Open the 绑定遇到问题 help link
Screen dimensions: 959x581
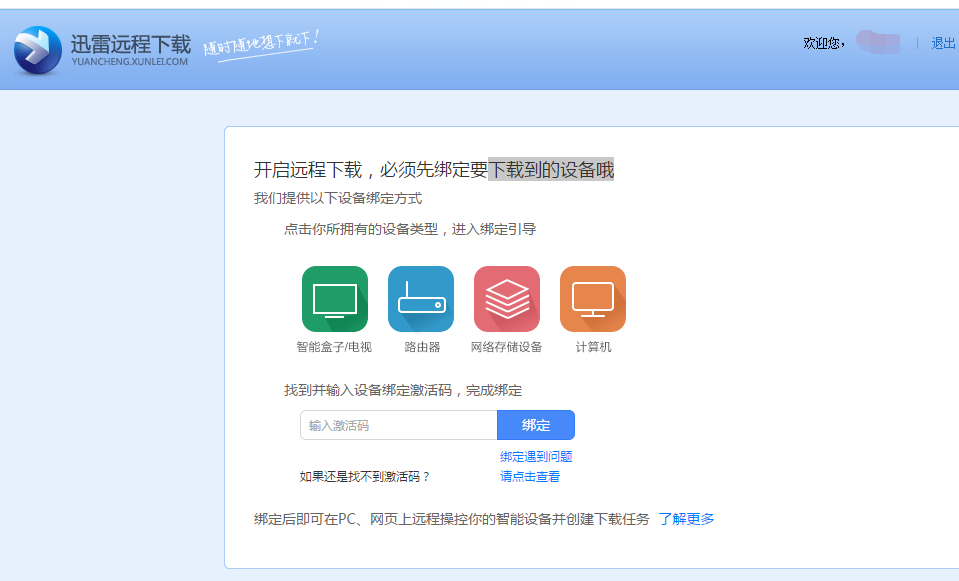(x=535, y=456)
